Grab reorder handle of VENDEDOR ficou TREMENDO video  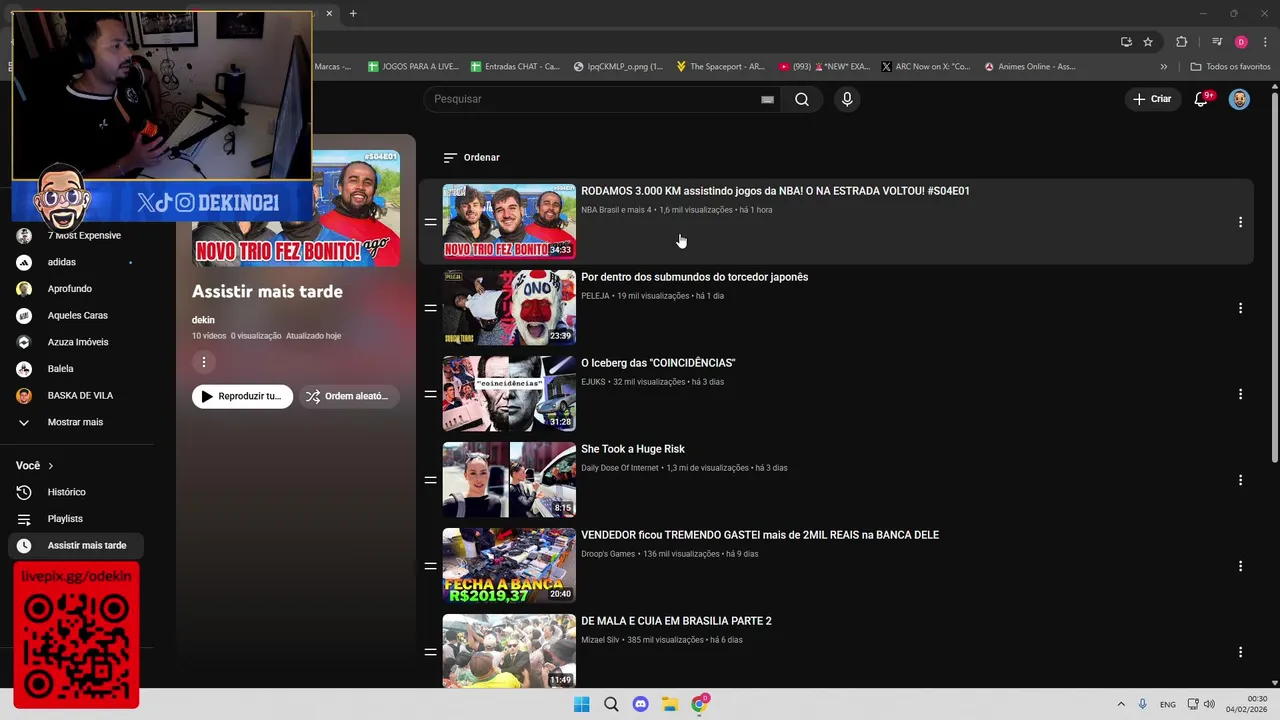pos(430,566)
